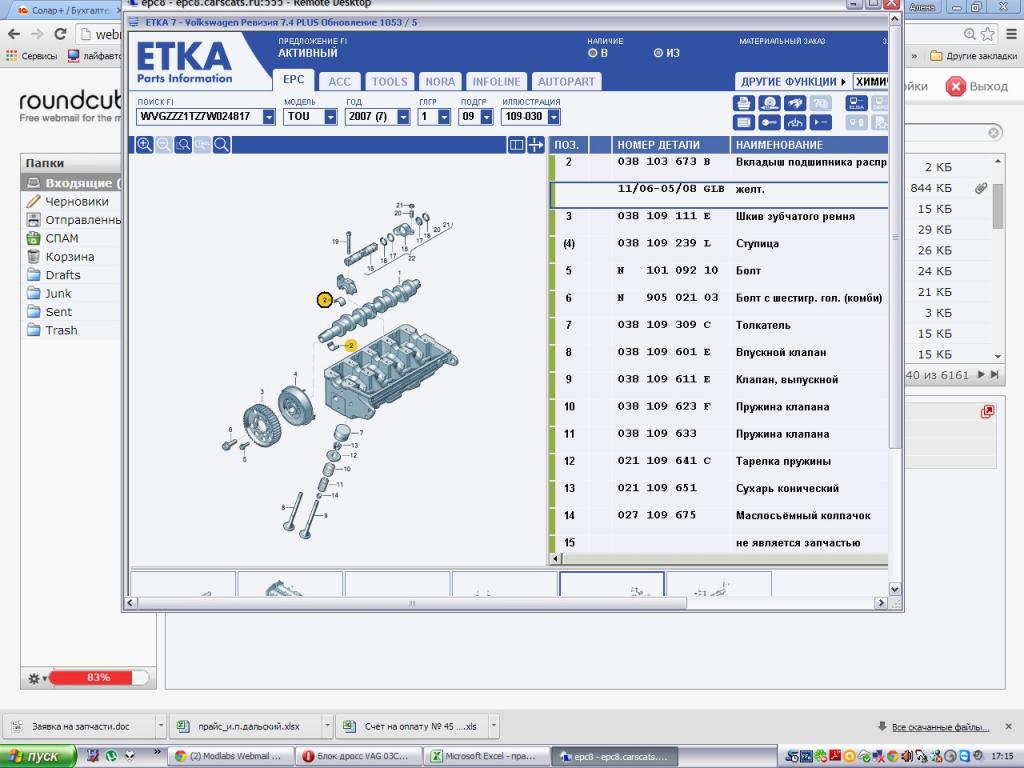Click the vehicle data gauge icon
This screenshot has height=768, width=1024.
coord(795,122)
